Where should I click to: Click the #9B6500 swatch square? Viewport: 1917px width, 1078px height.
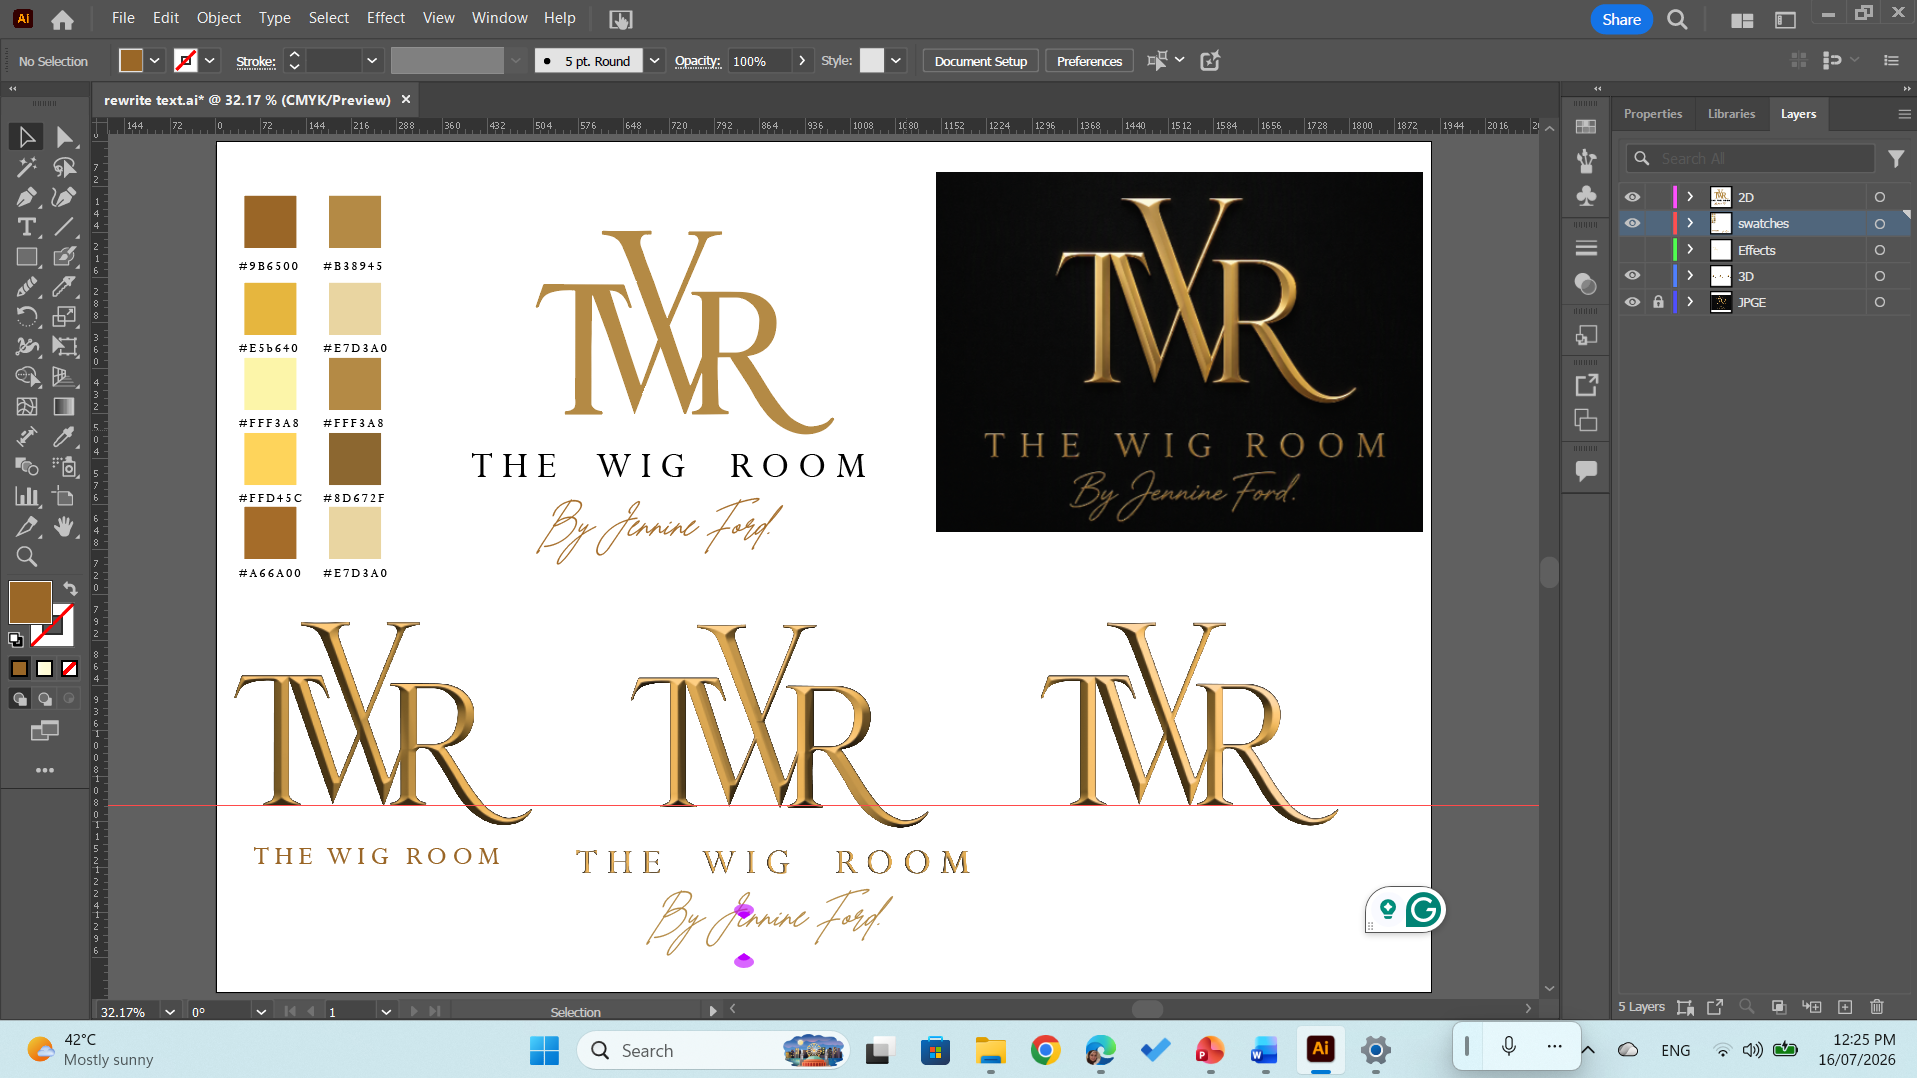(x=270, y=221)
